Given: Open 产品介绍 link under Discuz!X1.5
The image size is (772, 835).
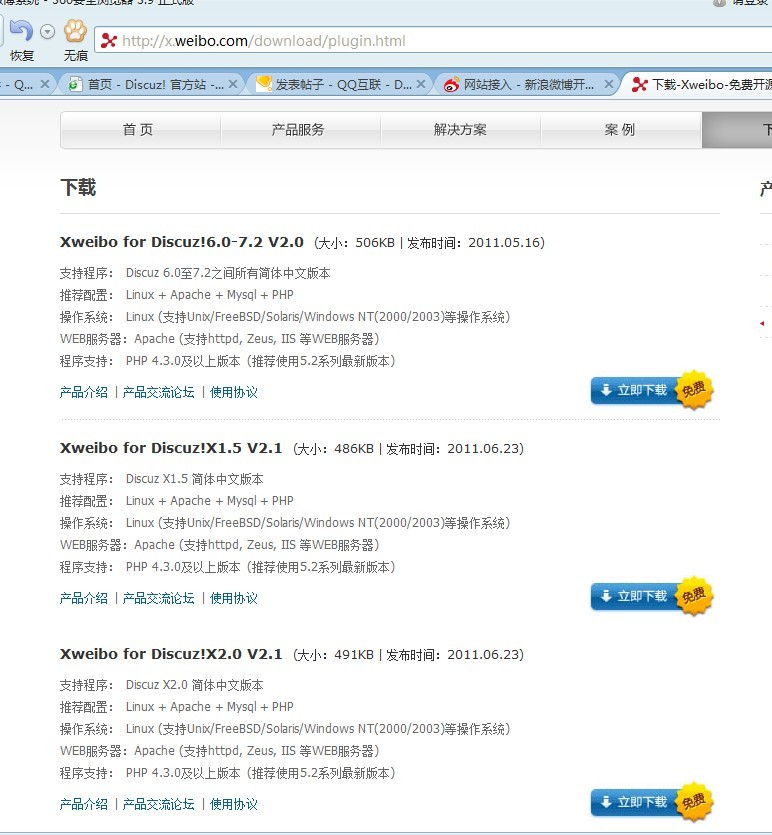Looking at the screenshot, I should [x=84, y=599].
